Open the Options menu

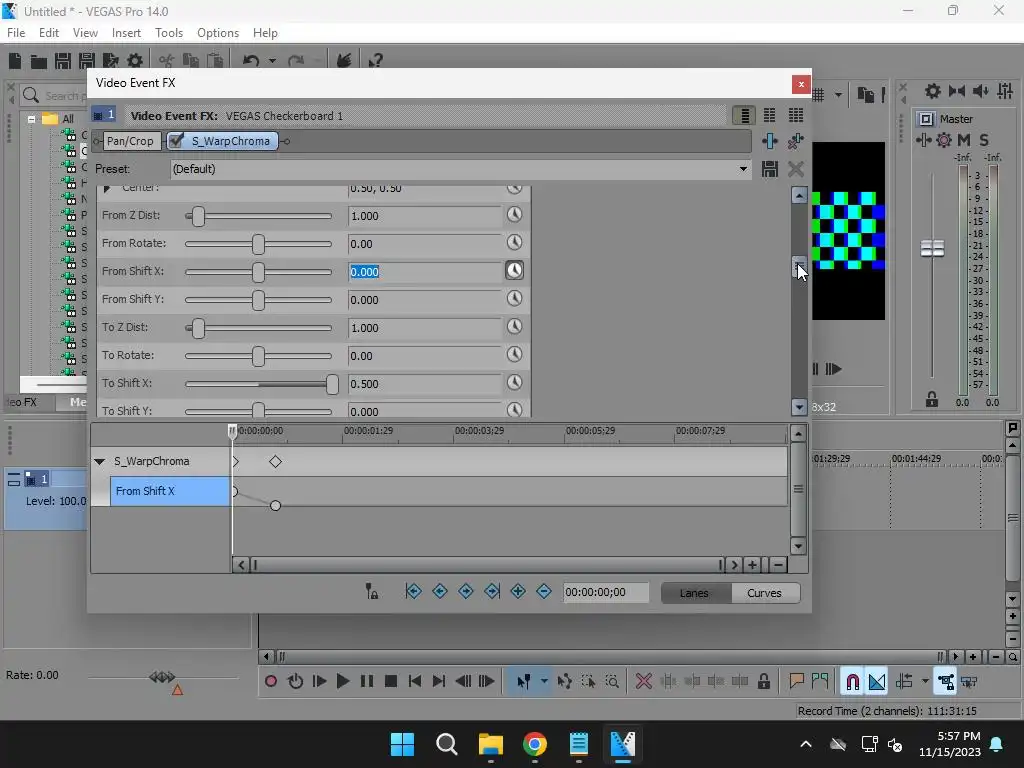(217, 33)
